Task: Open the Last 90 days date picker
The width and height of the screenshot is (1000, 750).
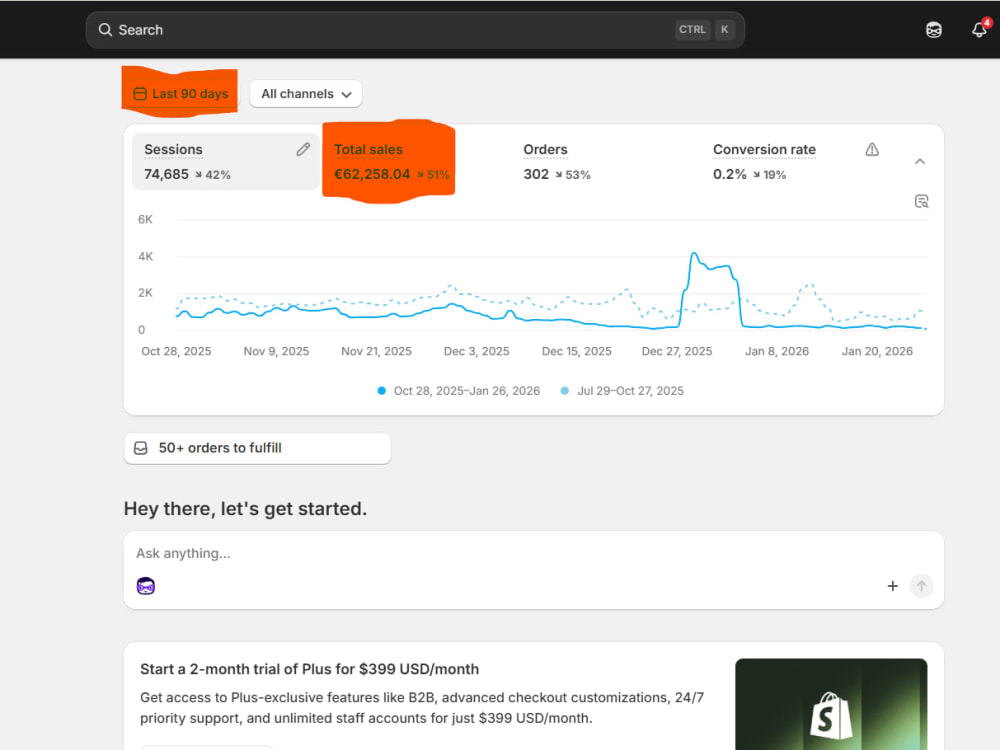Action: point(180,94)
